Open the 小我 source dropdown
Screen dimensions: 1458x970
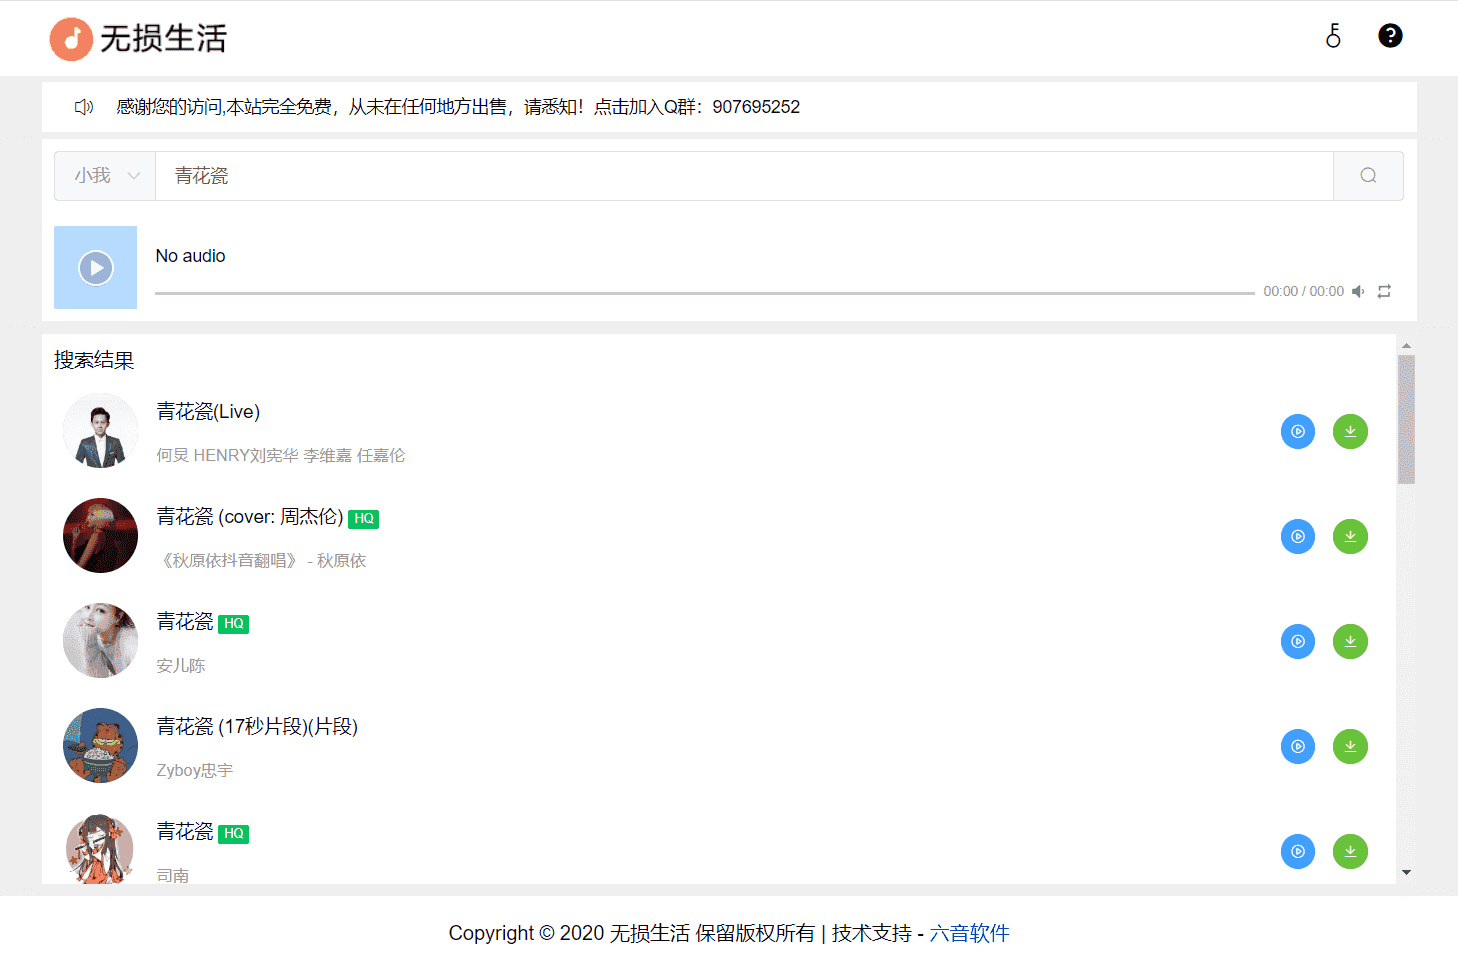[105, 176]
